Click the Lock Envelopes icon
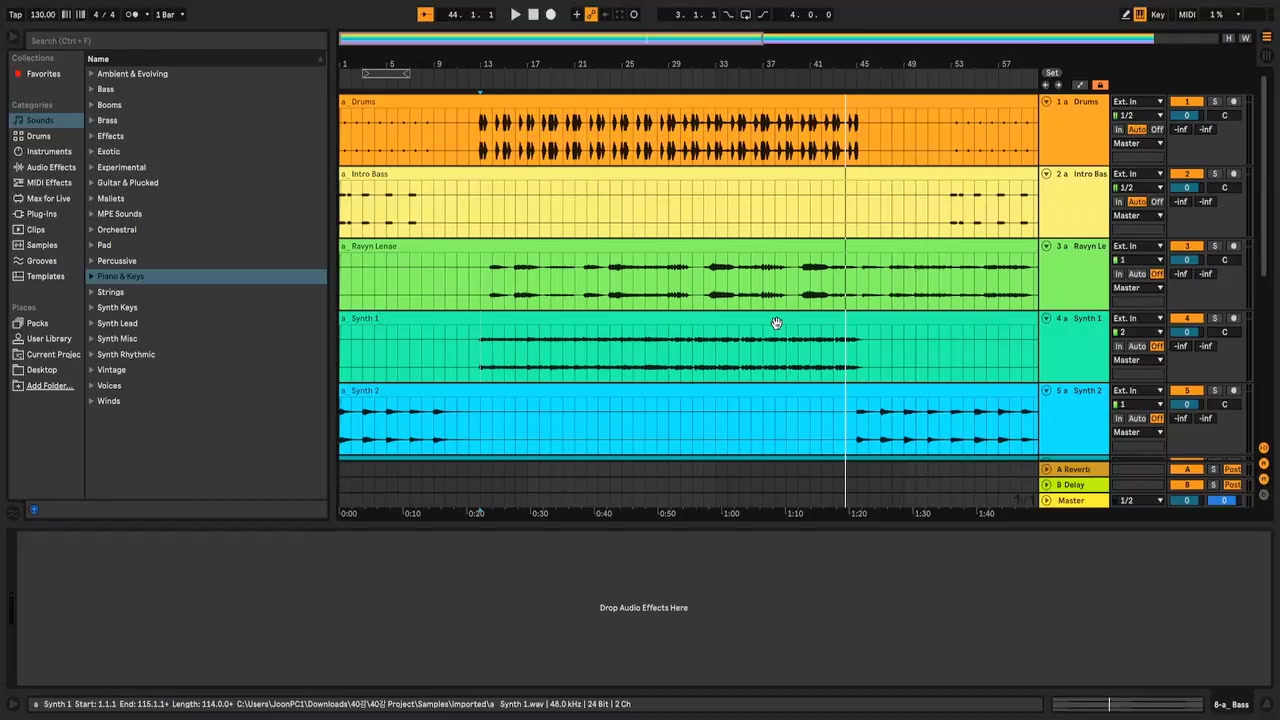 click(x=1100, y=85)
